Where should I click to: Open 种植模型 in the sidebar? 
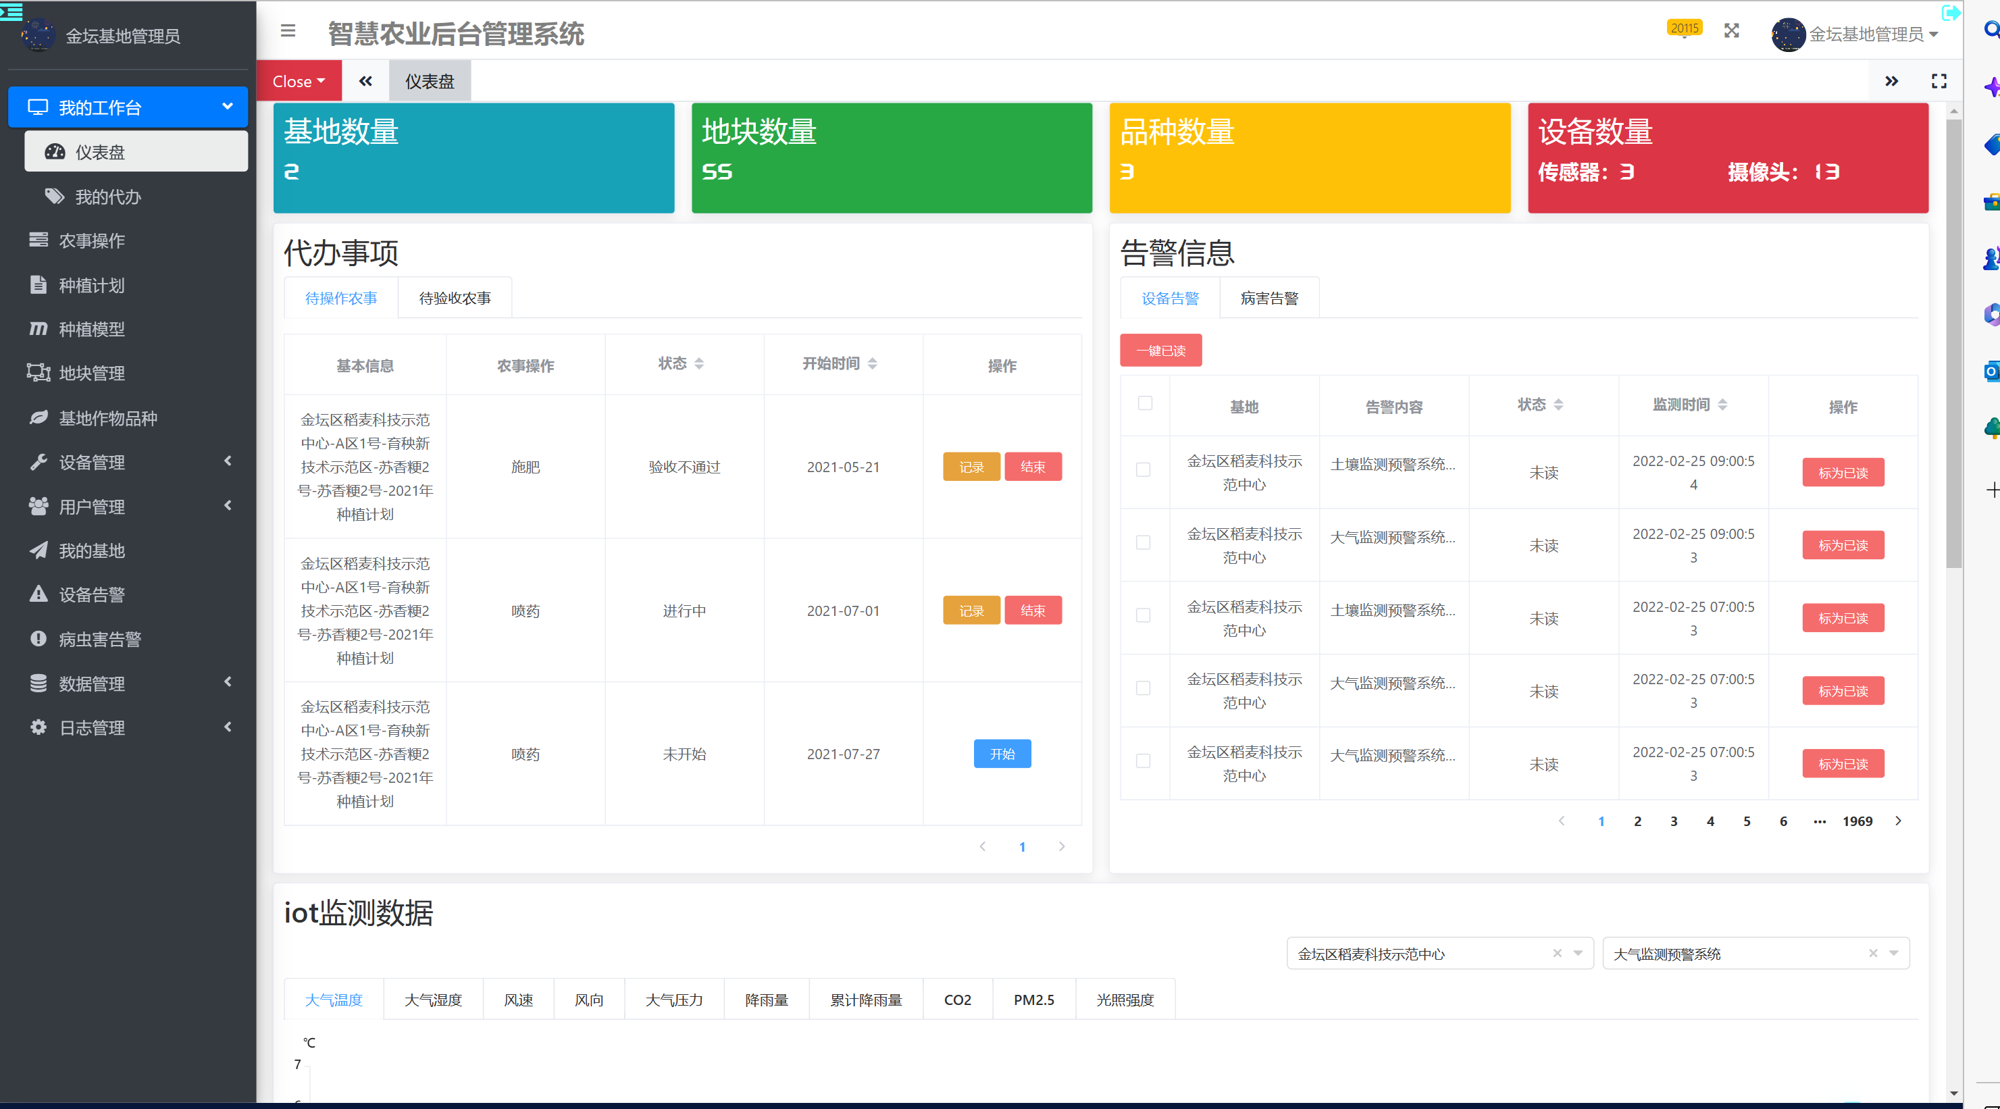pos(128,329)
